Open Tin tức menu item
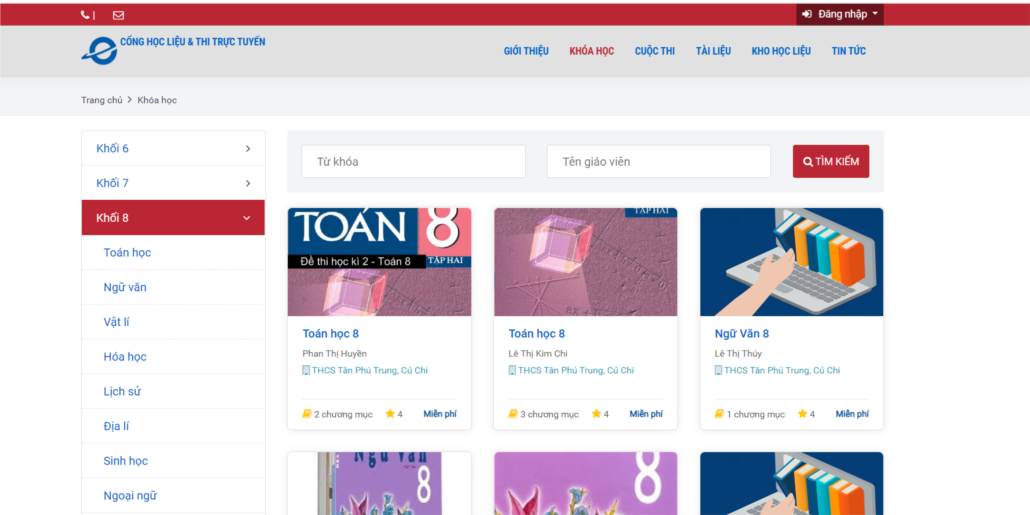1030x515 pixels. coord(849,51)
